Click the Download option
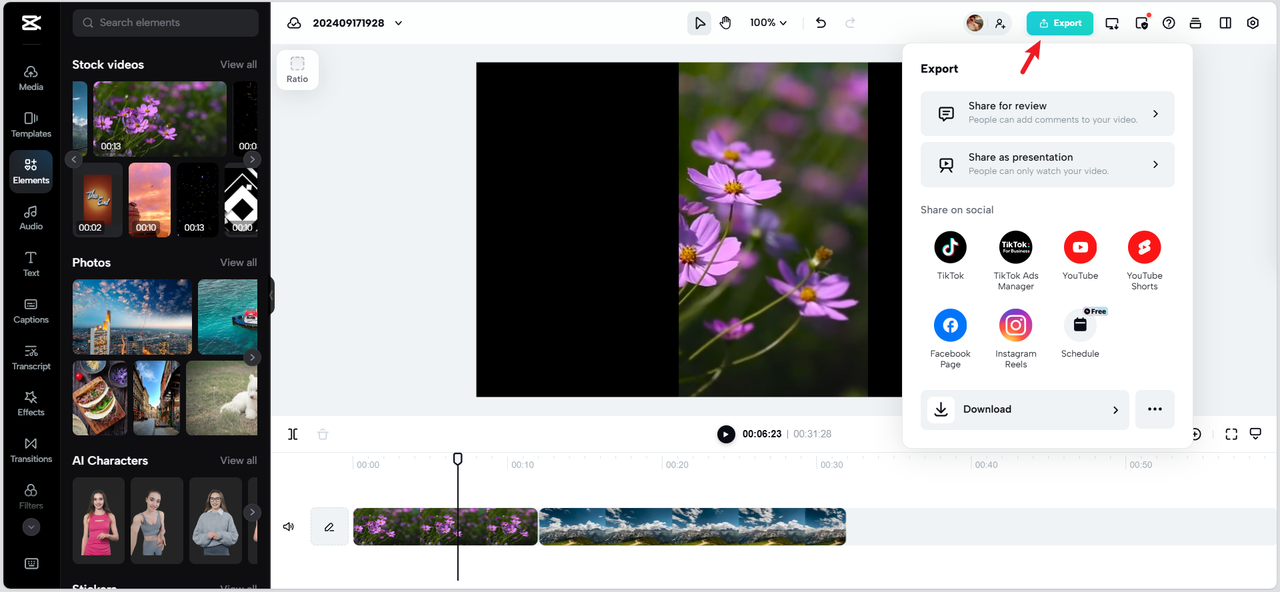 [x=1025, y=409]
